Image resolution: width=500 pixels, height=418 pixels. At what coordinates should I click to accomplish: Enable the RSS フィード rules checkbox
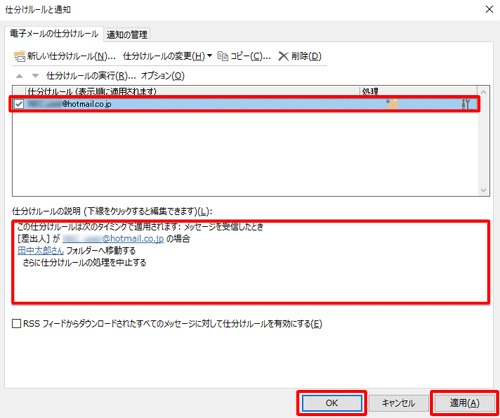tap(16, 324)
